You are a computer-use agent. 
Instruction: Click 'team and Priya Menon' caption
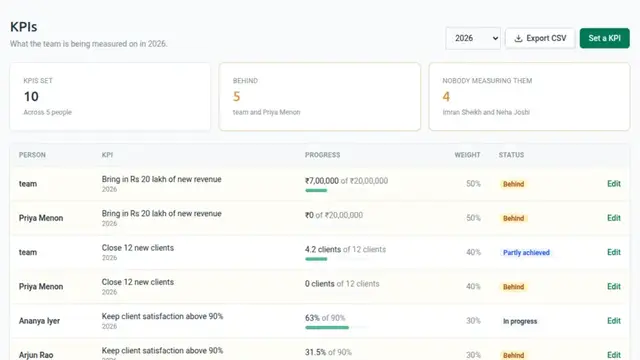click(x=266, y=112)
